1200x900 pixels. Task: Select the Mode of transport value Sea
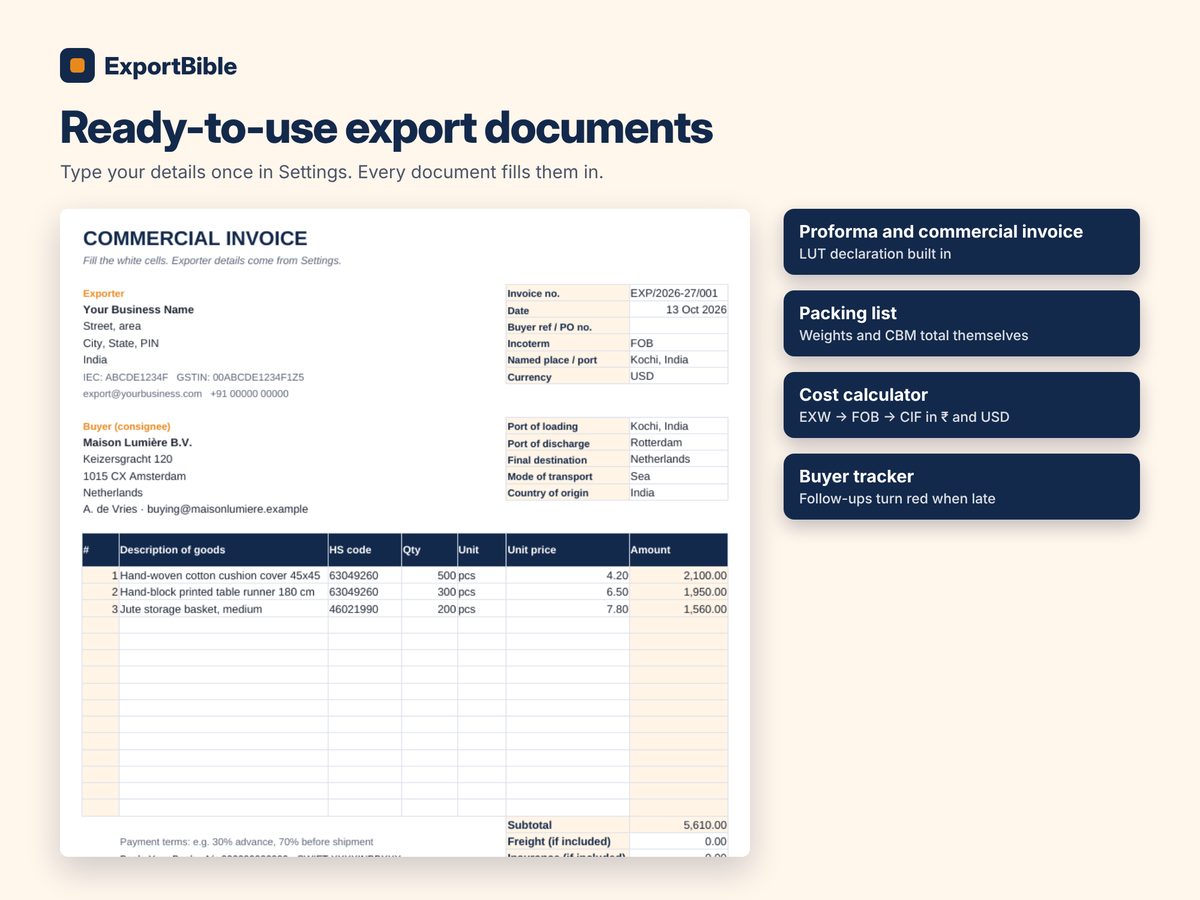click(x=678, y=476)
